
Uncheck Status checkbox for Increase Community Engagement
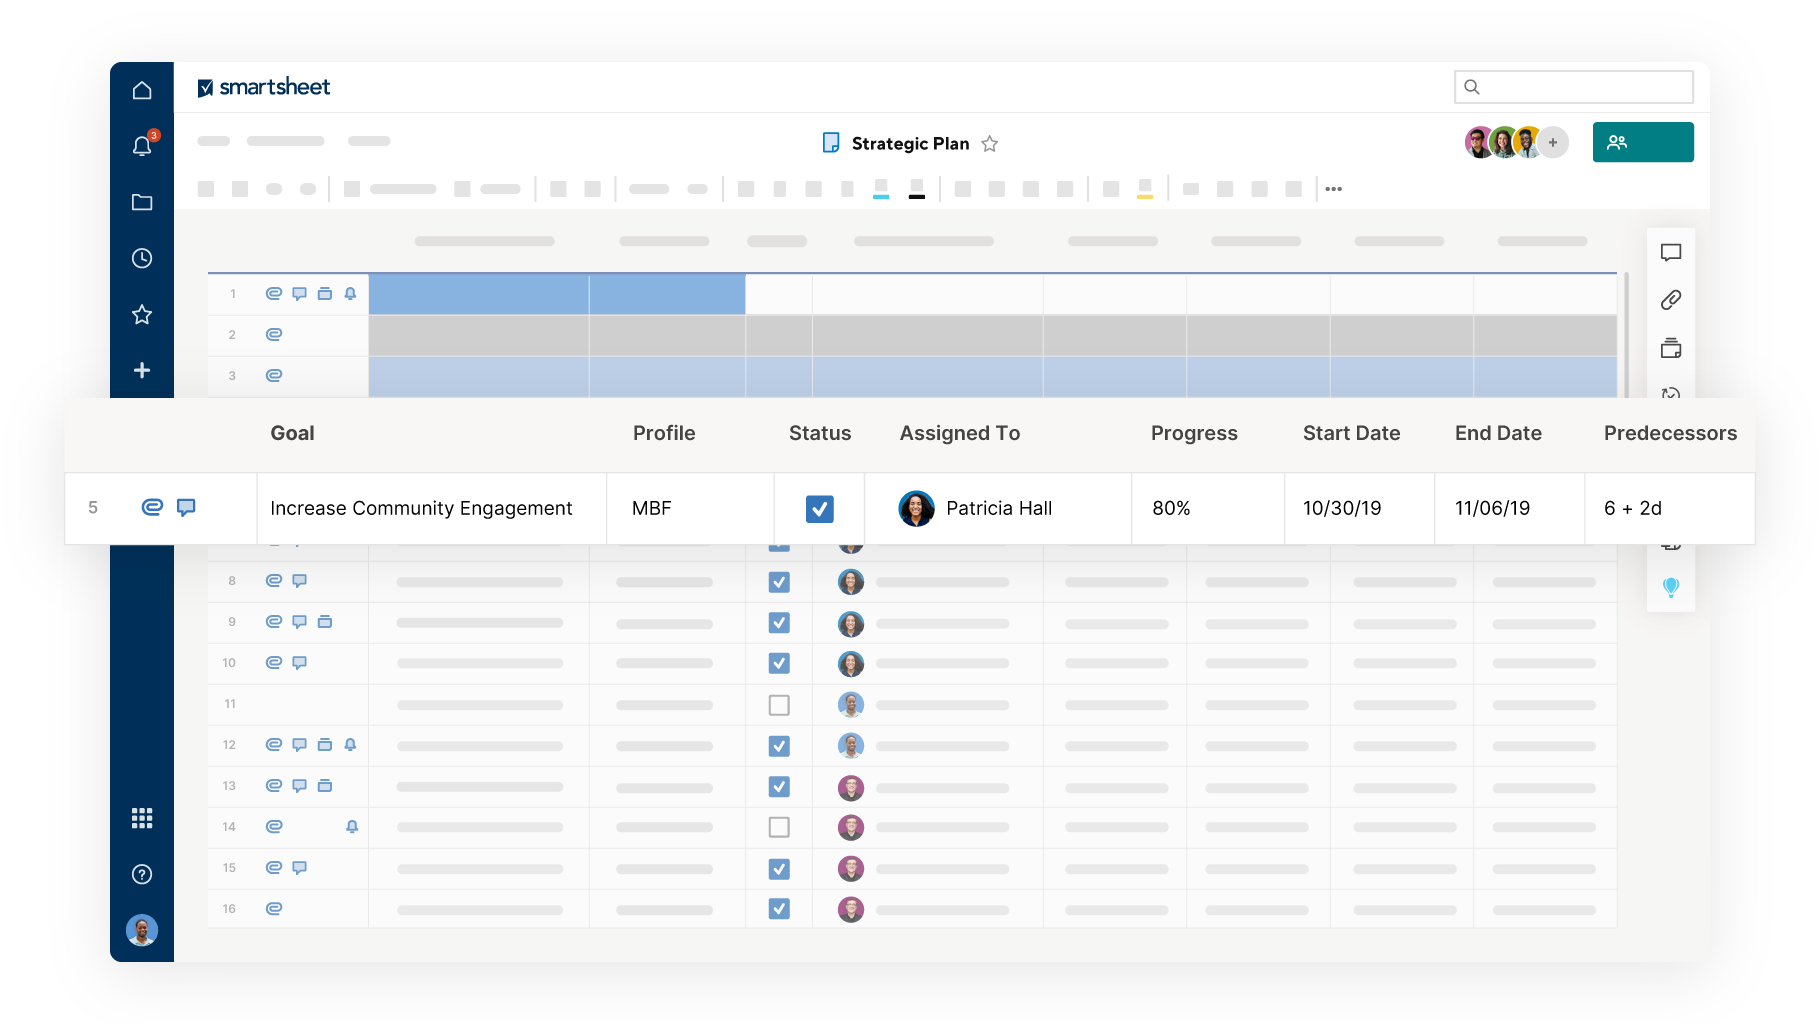pos(819,509)
